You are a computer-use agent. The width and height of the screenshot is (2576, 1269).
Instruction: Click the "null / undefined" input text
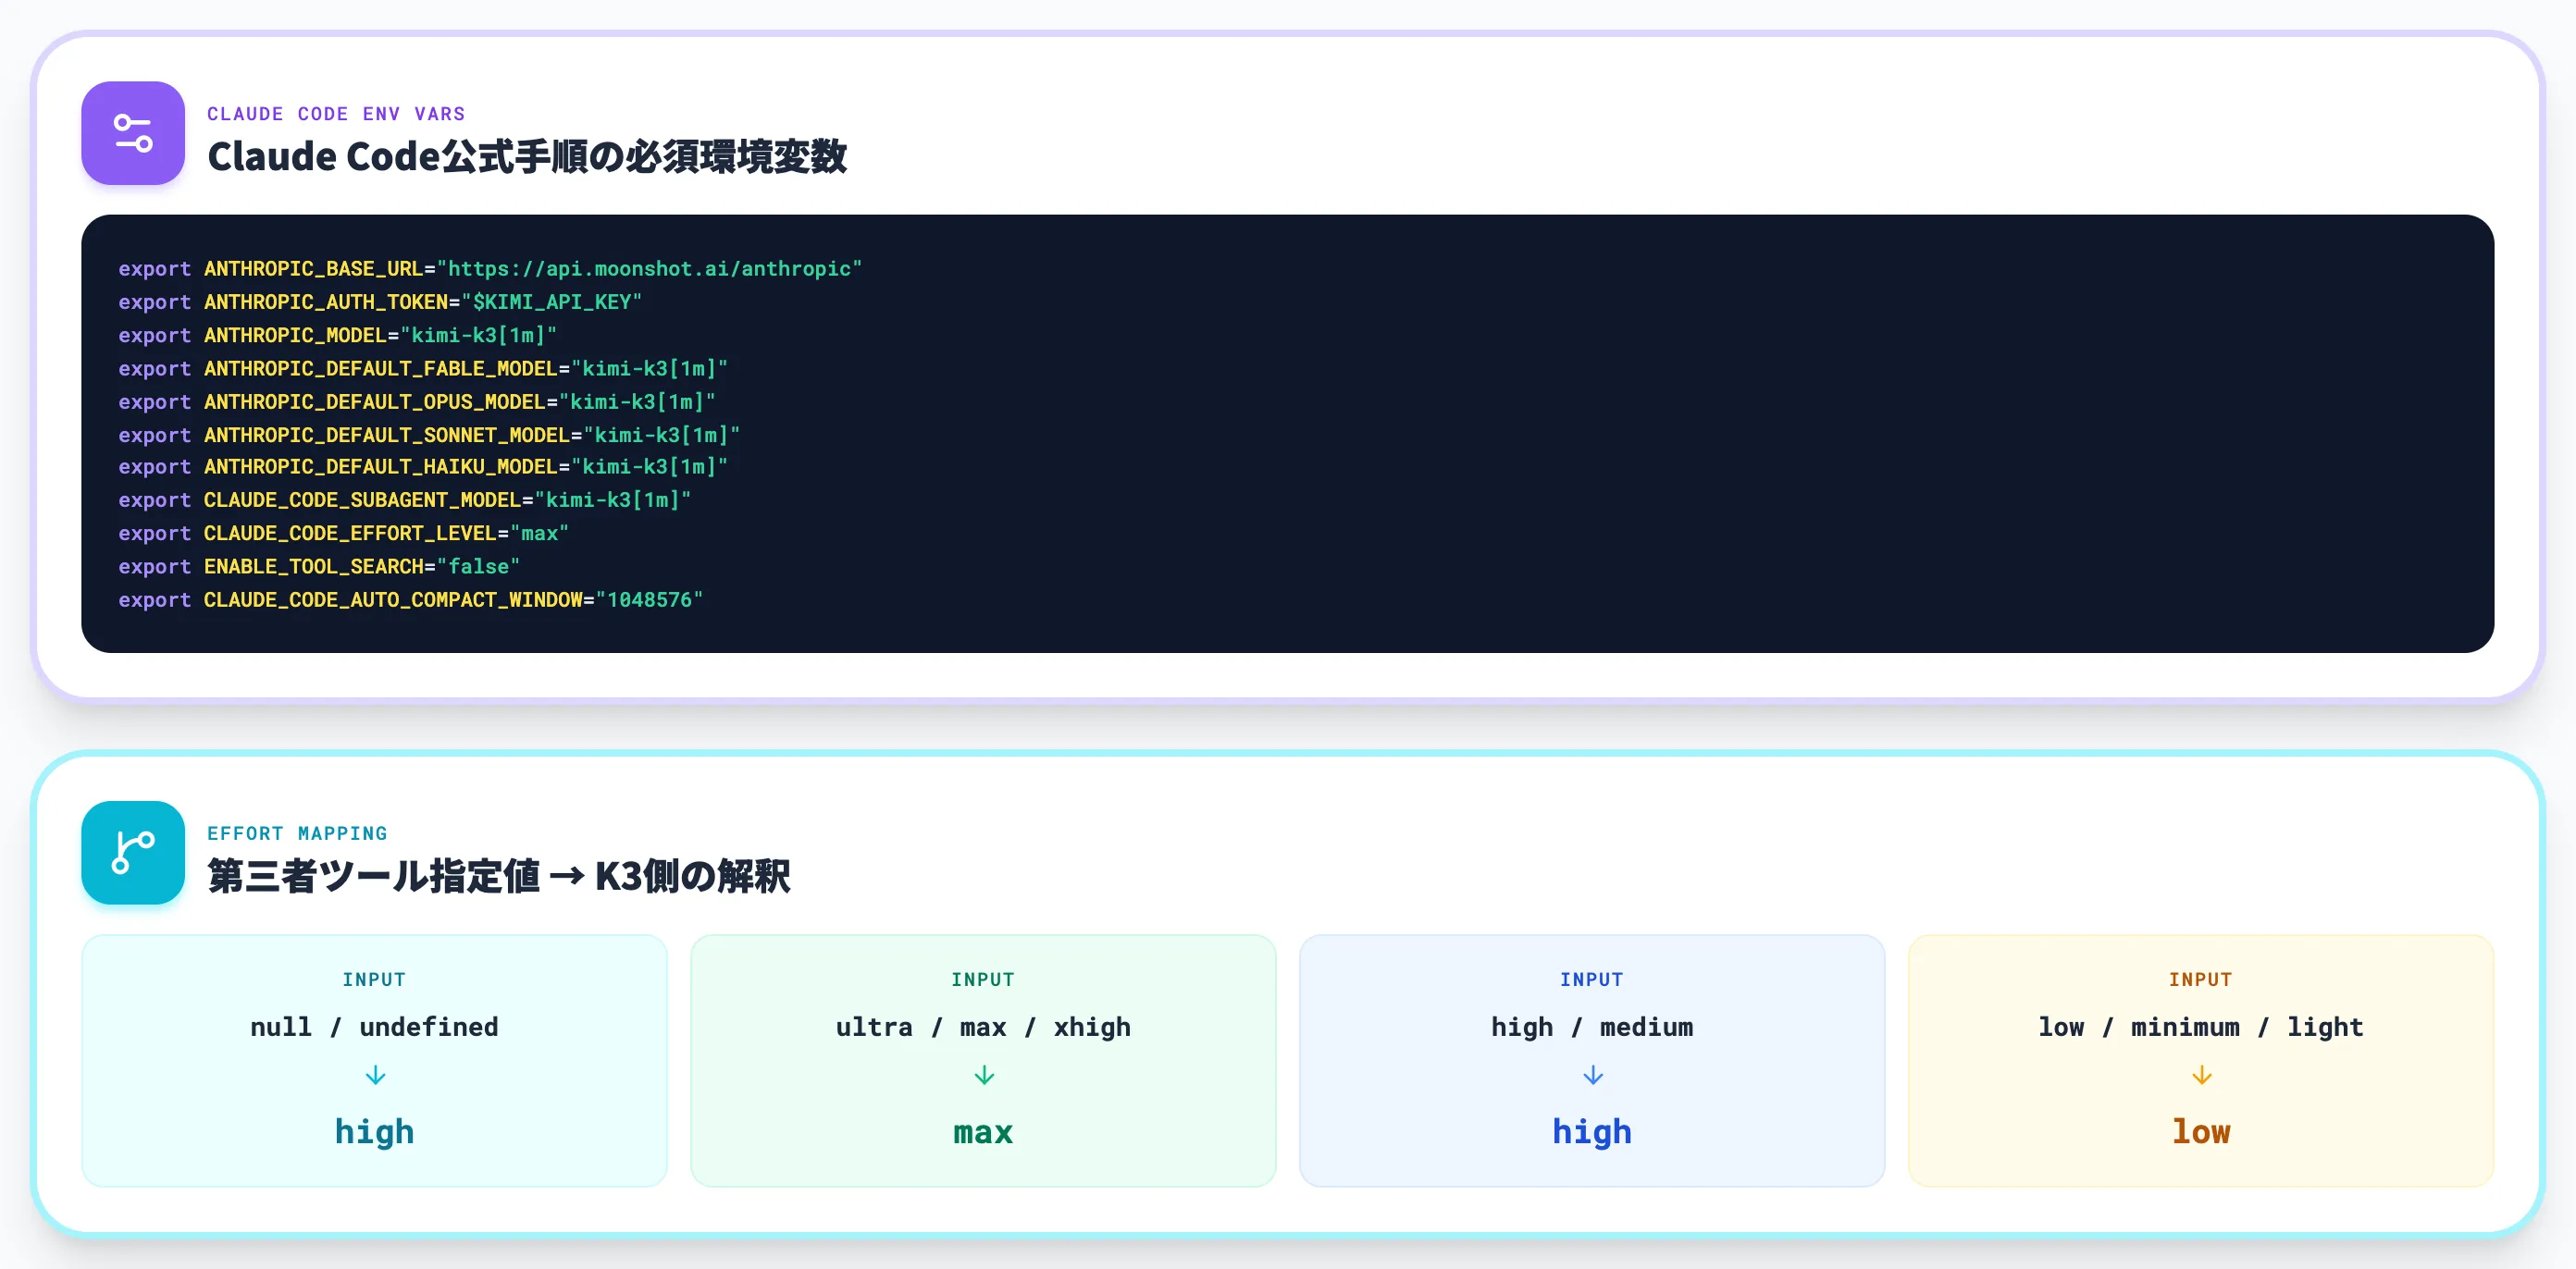pyautogui.click(x=374, y=1027)
